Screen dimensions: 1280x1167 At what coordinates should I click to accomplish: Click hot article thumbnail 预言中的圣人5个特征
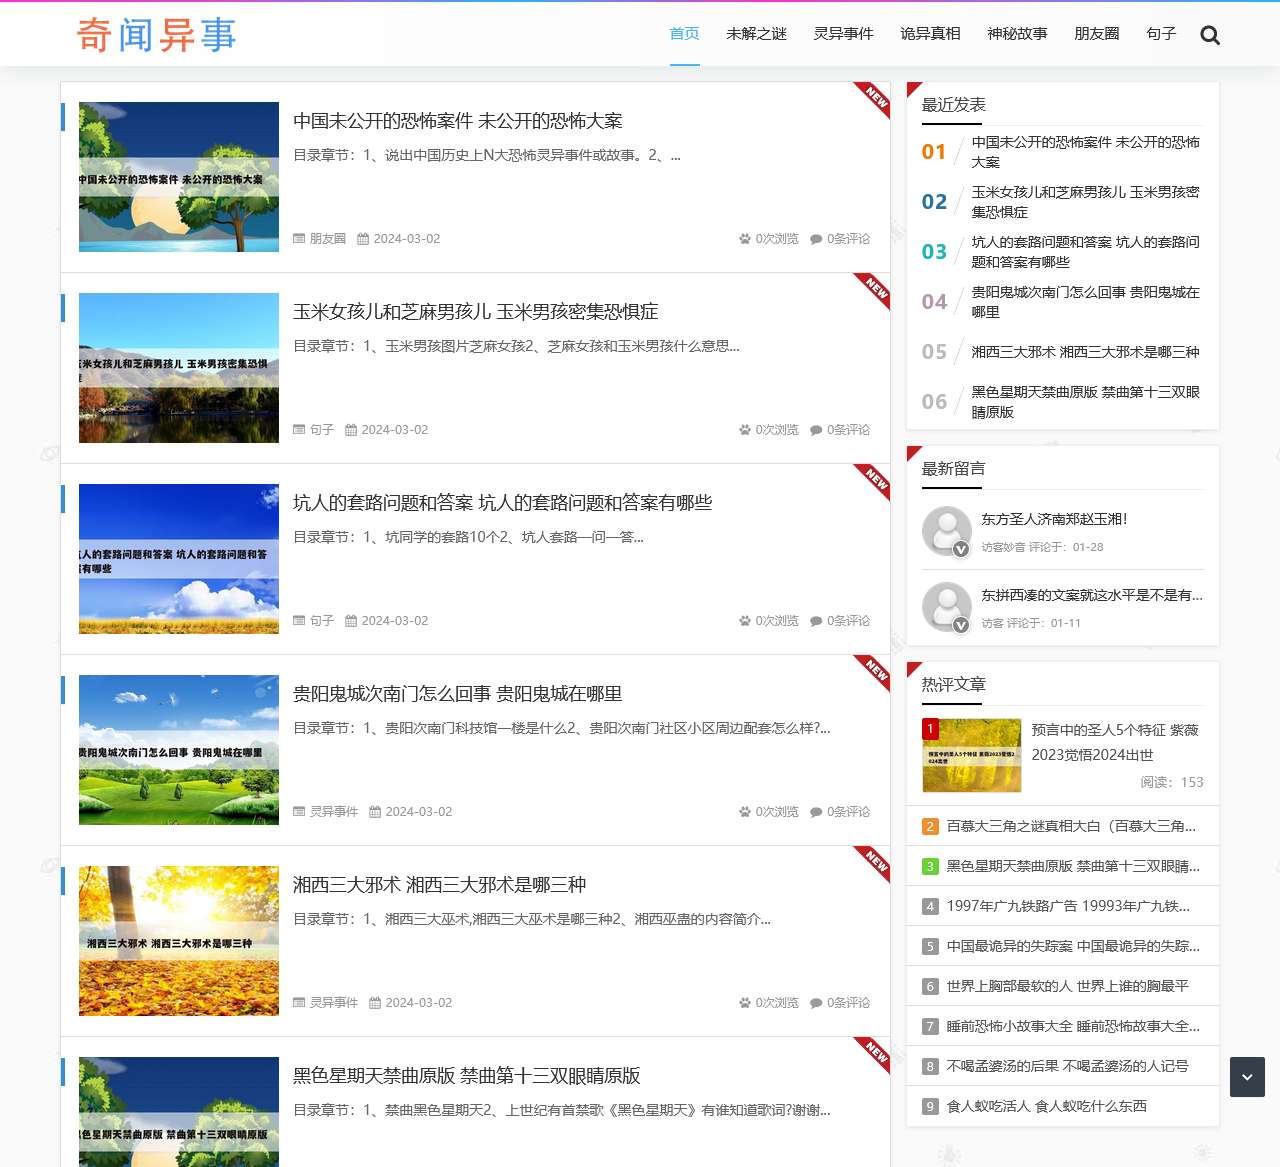(971, 755)
